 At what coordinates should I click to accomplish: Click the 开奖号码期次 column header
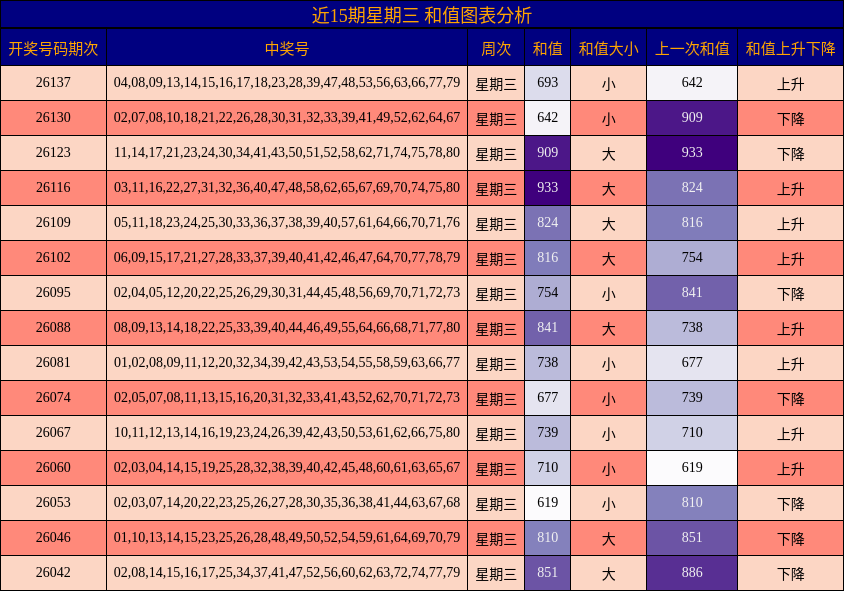tap(53, 48)
